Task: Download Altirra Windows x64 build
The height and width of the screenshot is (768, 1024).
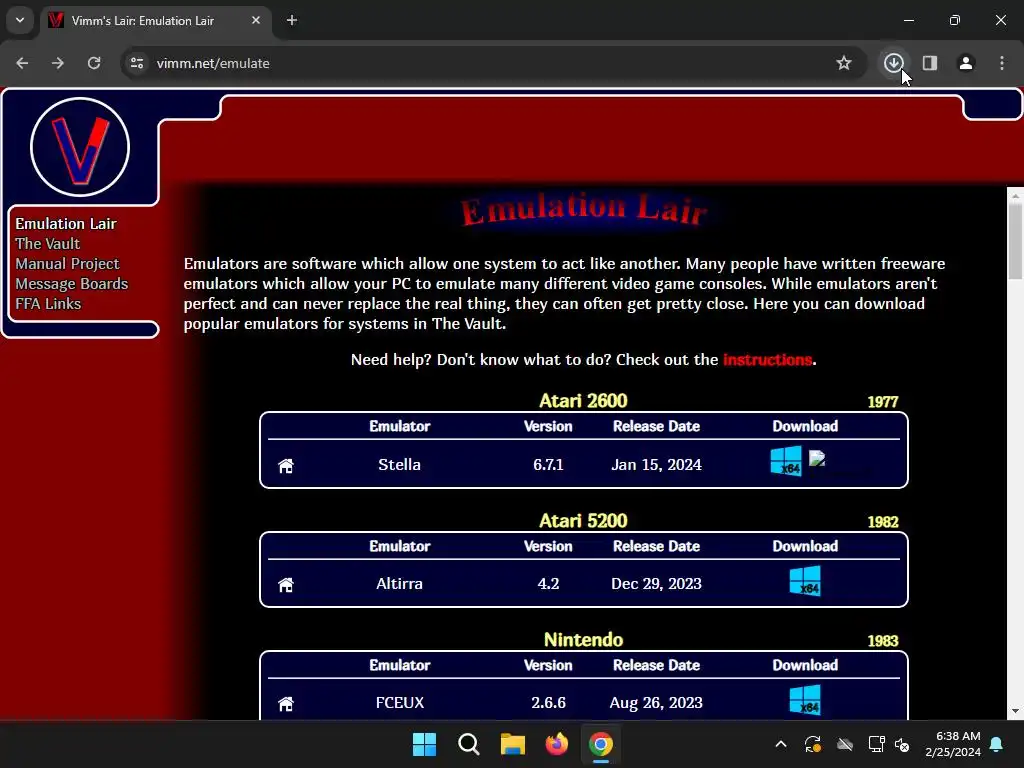Action: tap(805, 581)
